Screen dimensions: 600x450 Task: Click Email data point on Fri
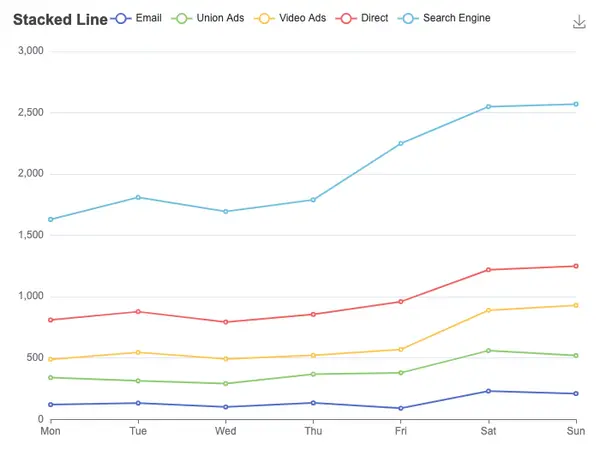point(401,408)
